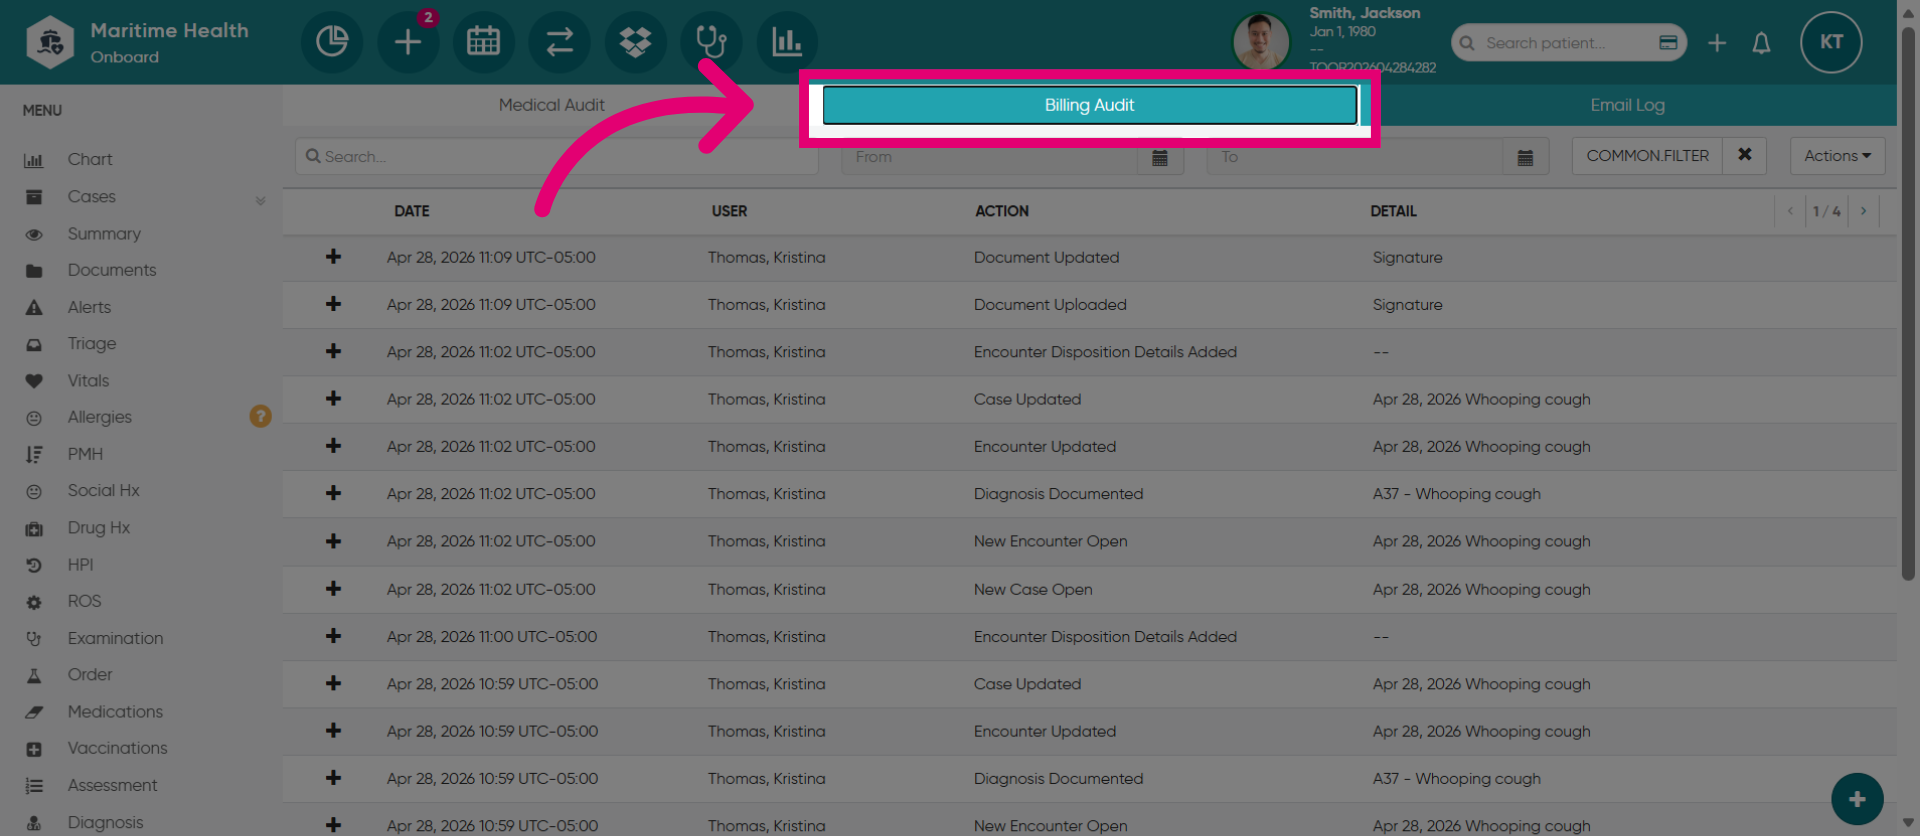This screenshot has width=1920, height=836.
Task: Click the COMMON.FILTER button
Action: coord(1647,156)
